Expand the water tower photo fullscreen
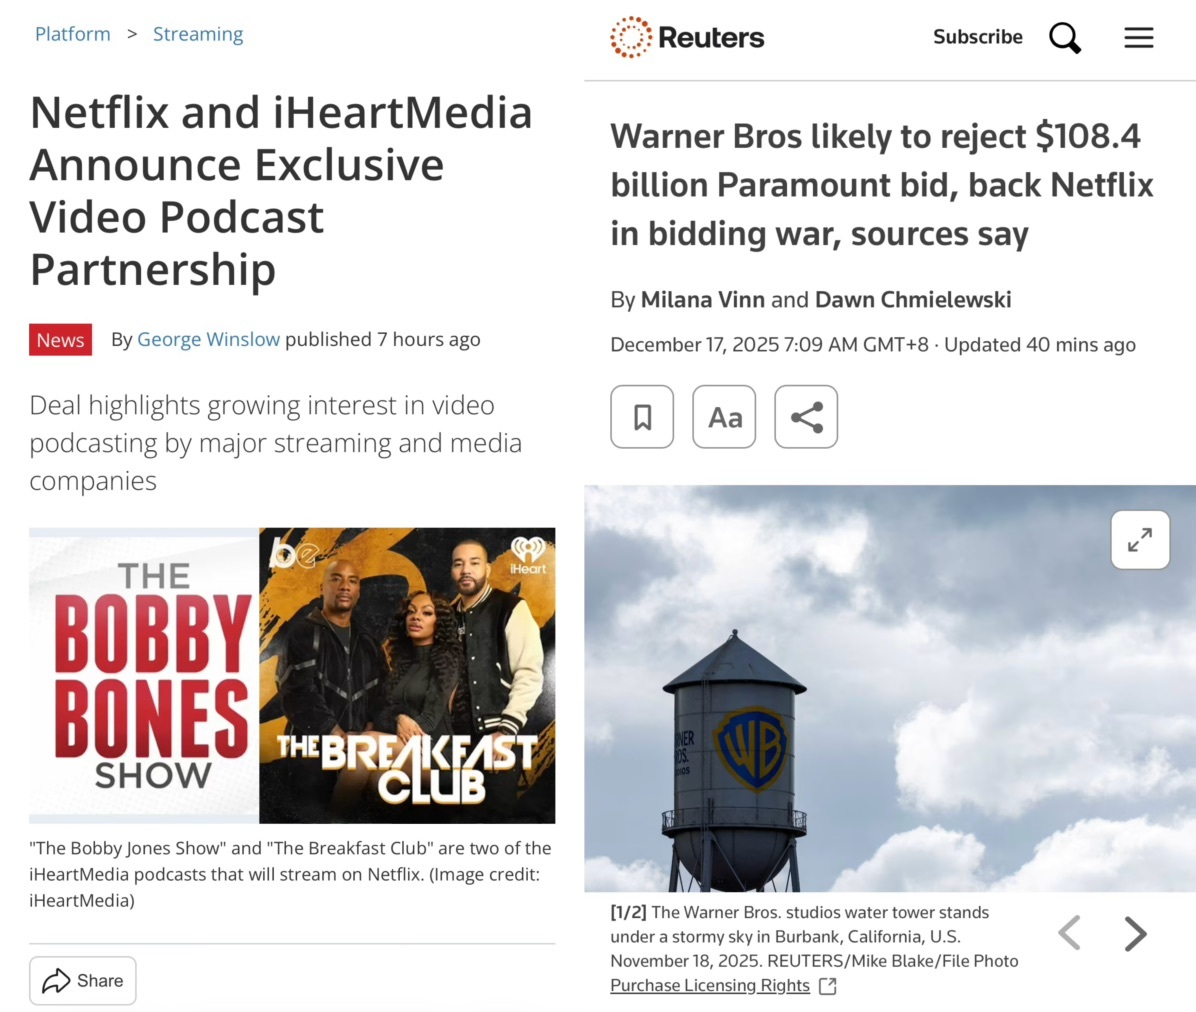Image resolution: width=1196 pixels, height=1012 pixels. 1140,540
